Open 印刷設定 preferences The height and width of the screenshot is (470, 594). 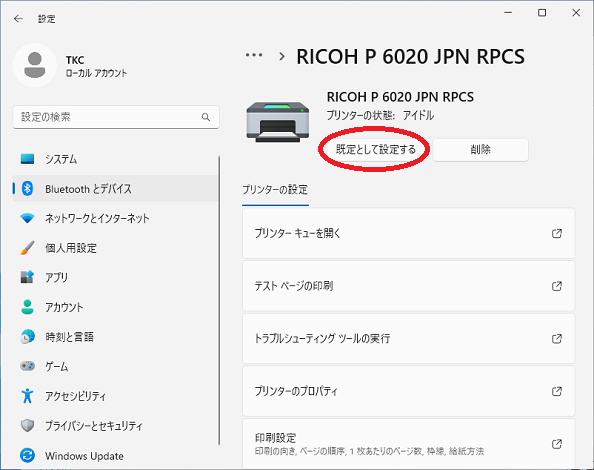click(408, 443)
